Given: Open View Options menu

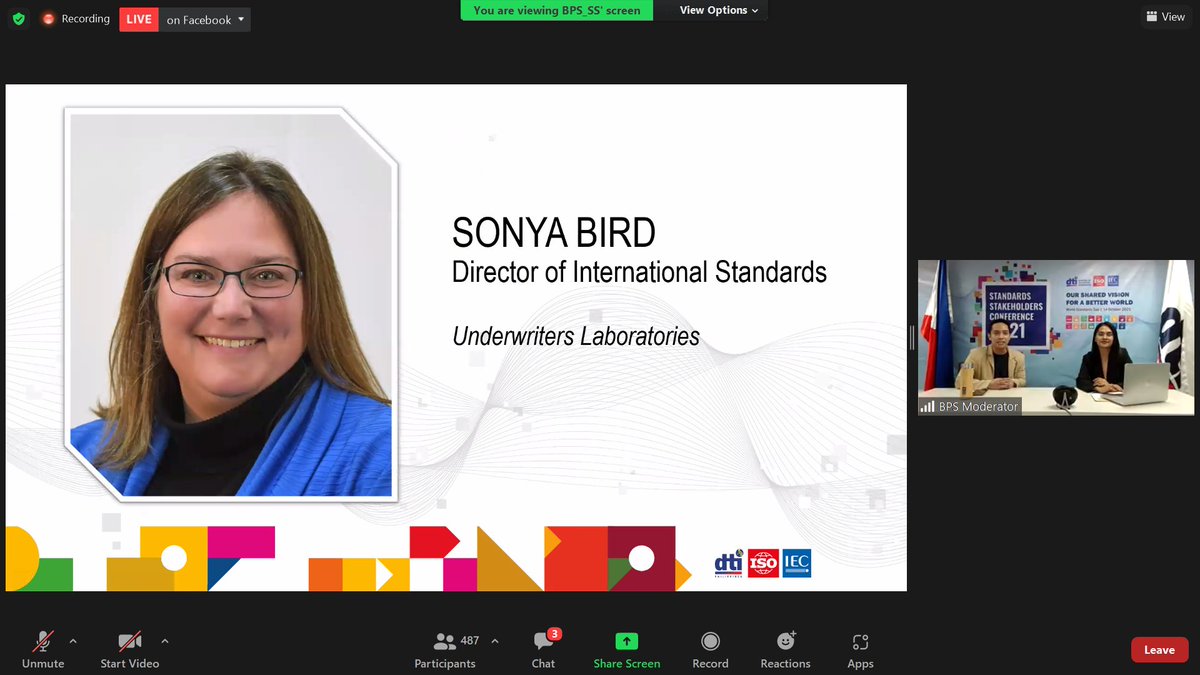Looking at the screenshot, I should (x=719, y=10).
